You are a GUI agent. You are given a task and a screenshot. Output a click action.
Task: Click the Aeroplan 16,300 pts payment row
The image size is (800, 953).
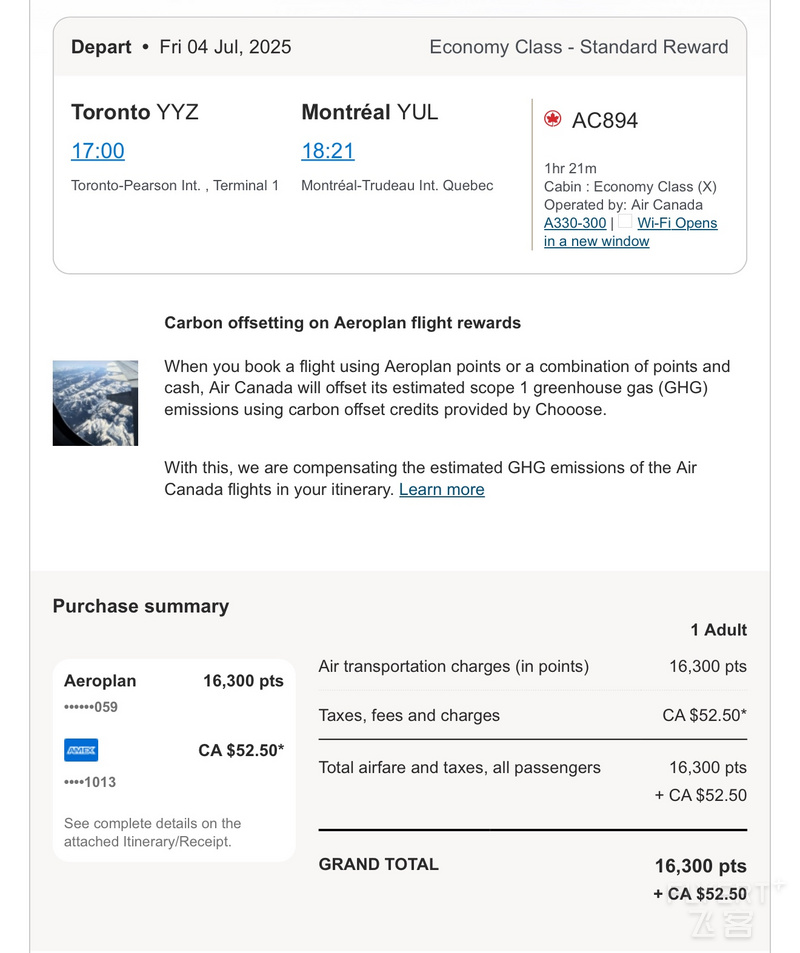[x=174, y=681]
